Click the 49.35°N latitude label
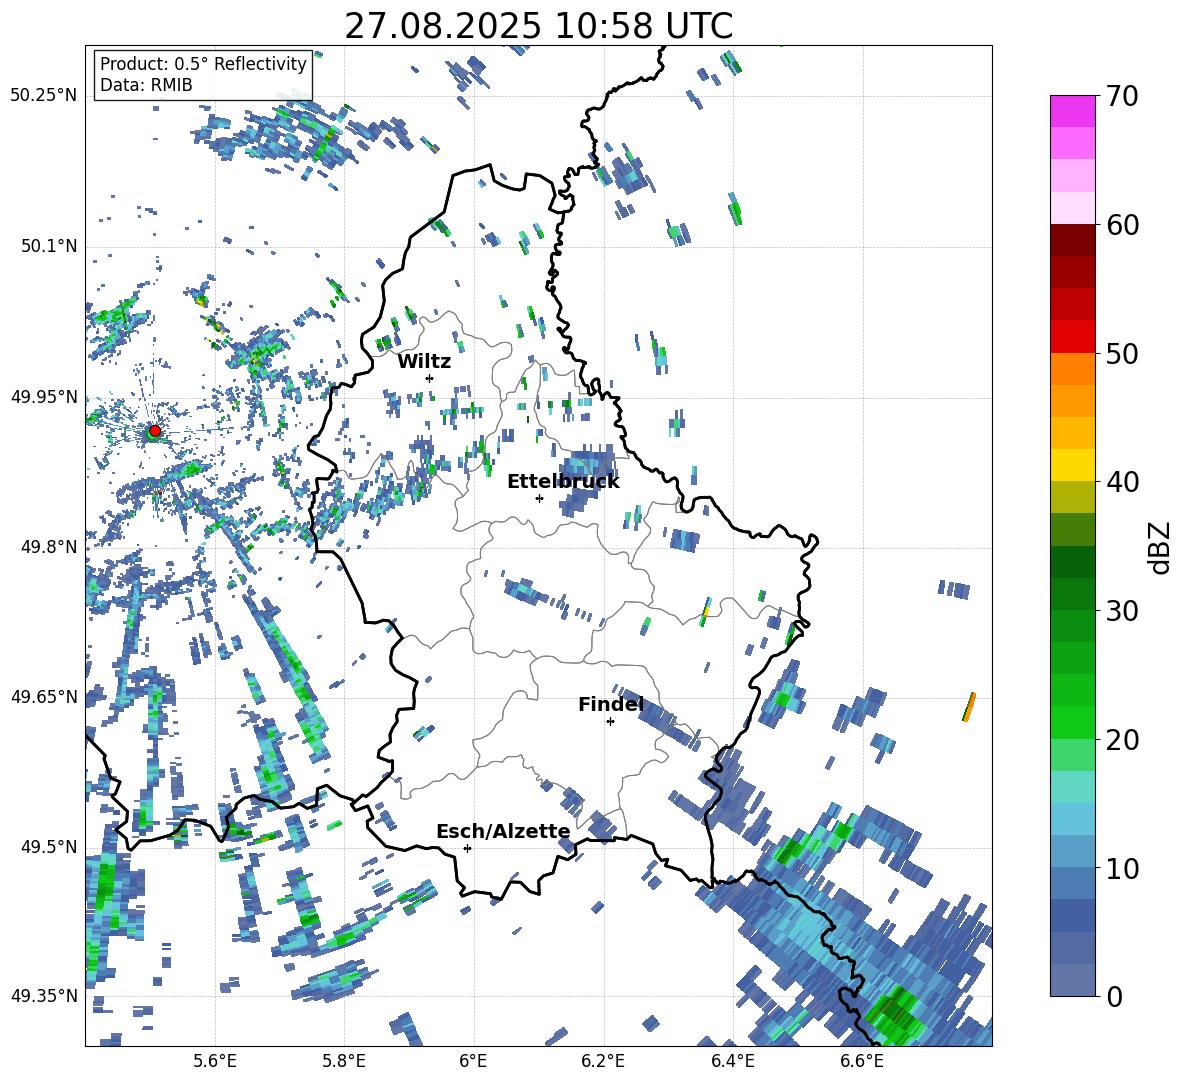This screenshot has height=1081, width=1184. pos(44,996)
